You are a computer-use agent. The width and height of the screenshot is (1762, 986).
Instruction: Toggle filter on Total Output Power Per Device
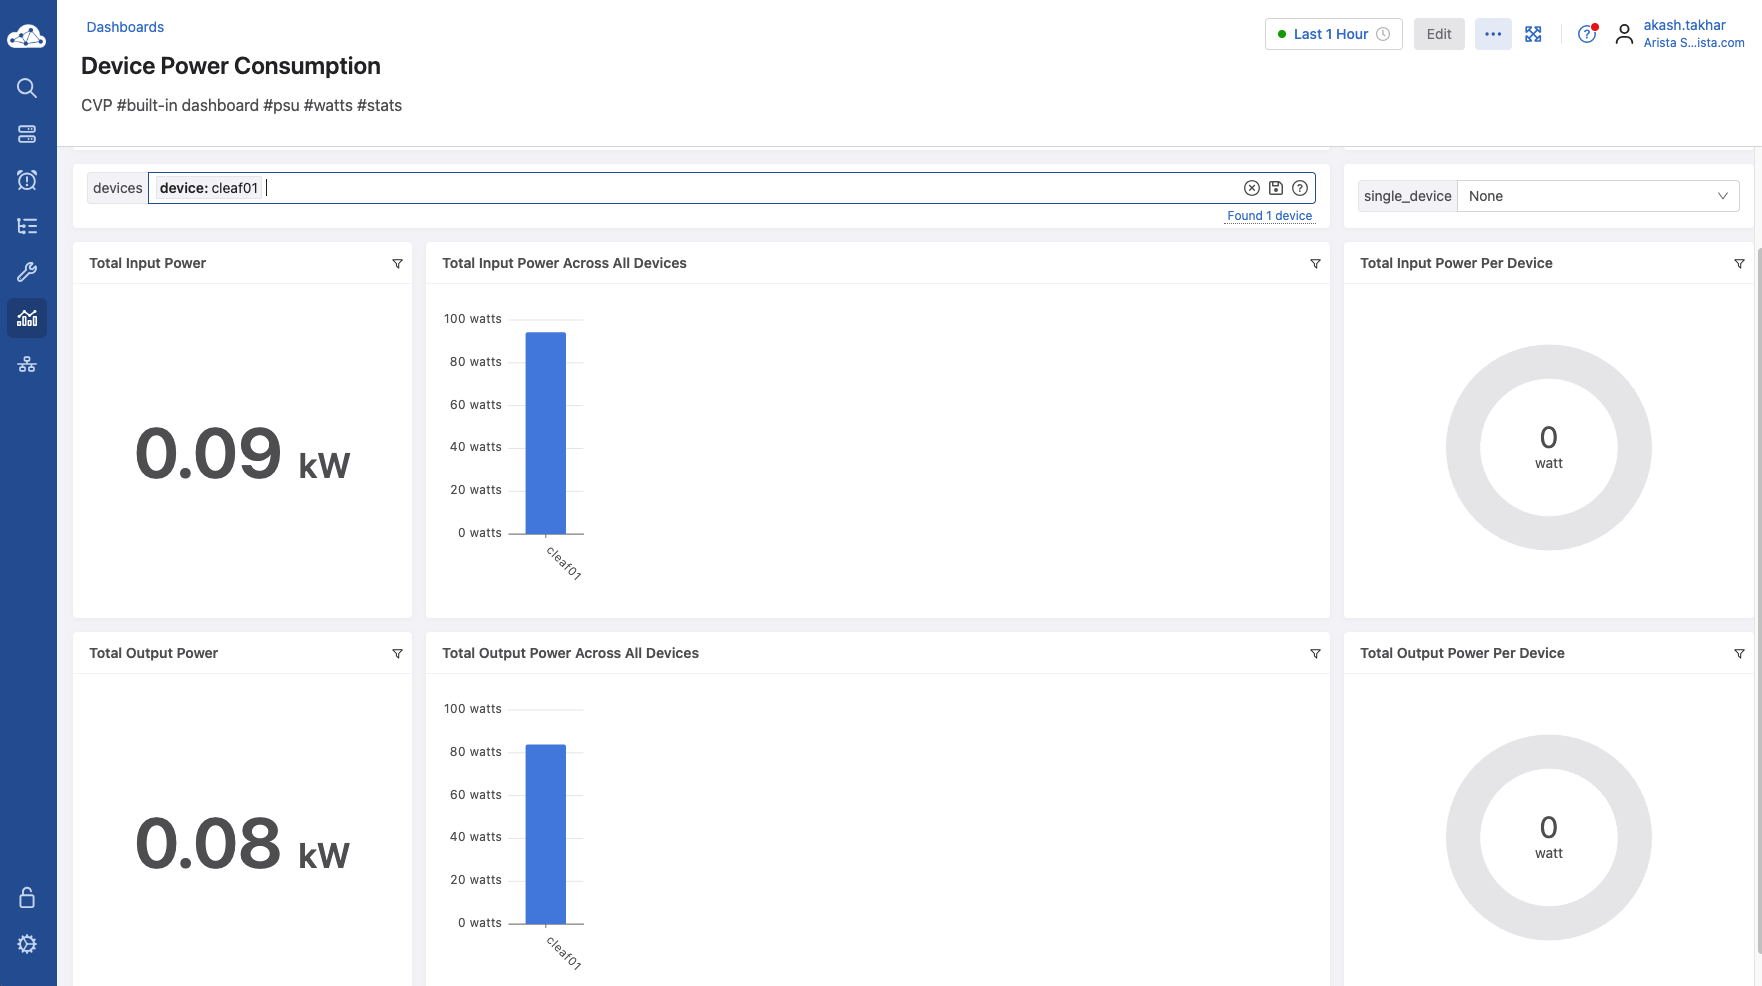[1739, 654]
